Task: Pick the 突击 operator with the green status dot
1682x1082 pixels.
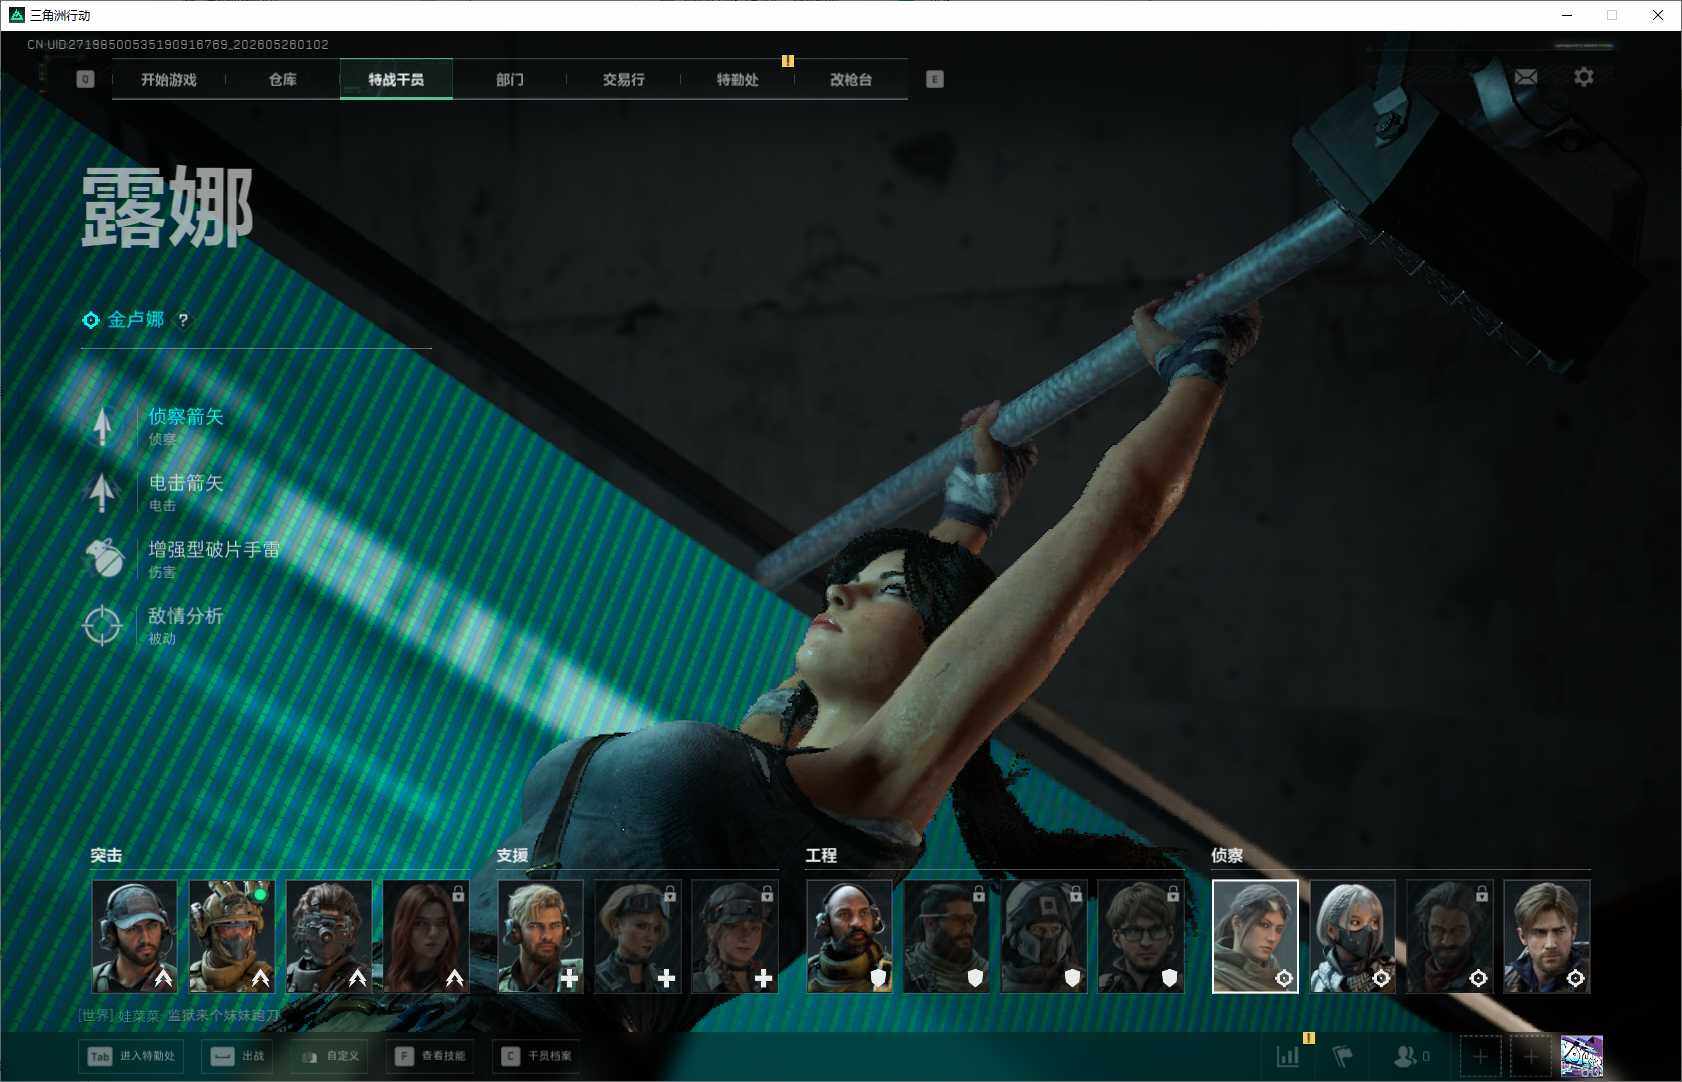Action: (x=232, y=936)
